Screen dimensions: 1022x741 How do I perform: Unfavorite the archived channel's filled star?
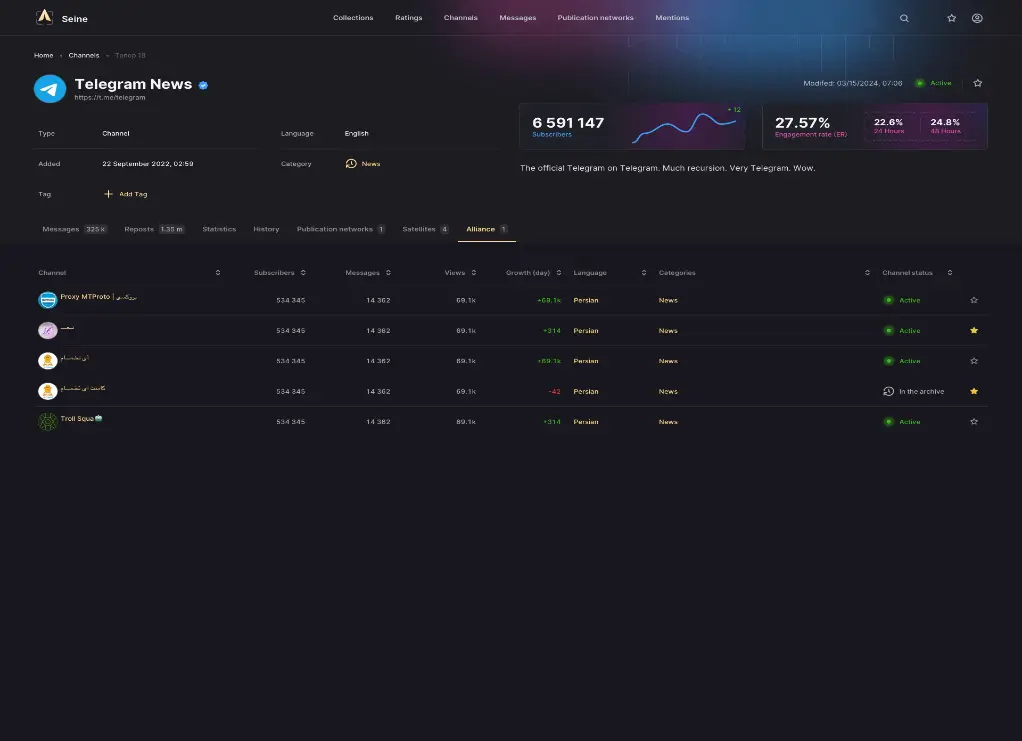[974, 391]
